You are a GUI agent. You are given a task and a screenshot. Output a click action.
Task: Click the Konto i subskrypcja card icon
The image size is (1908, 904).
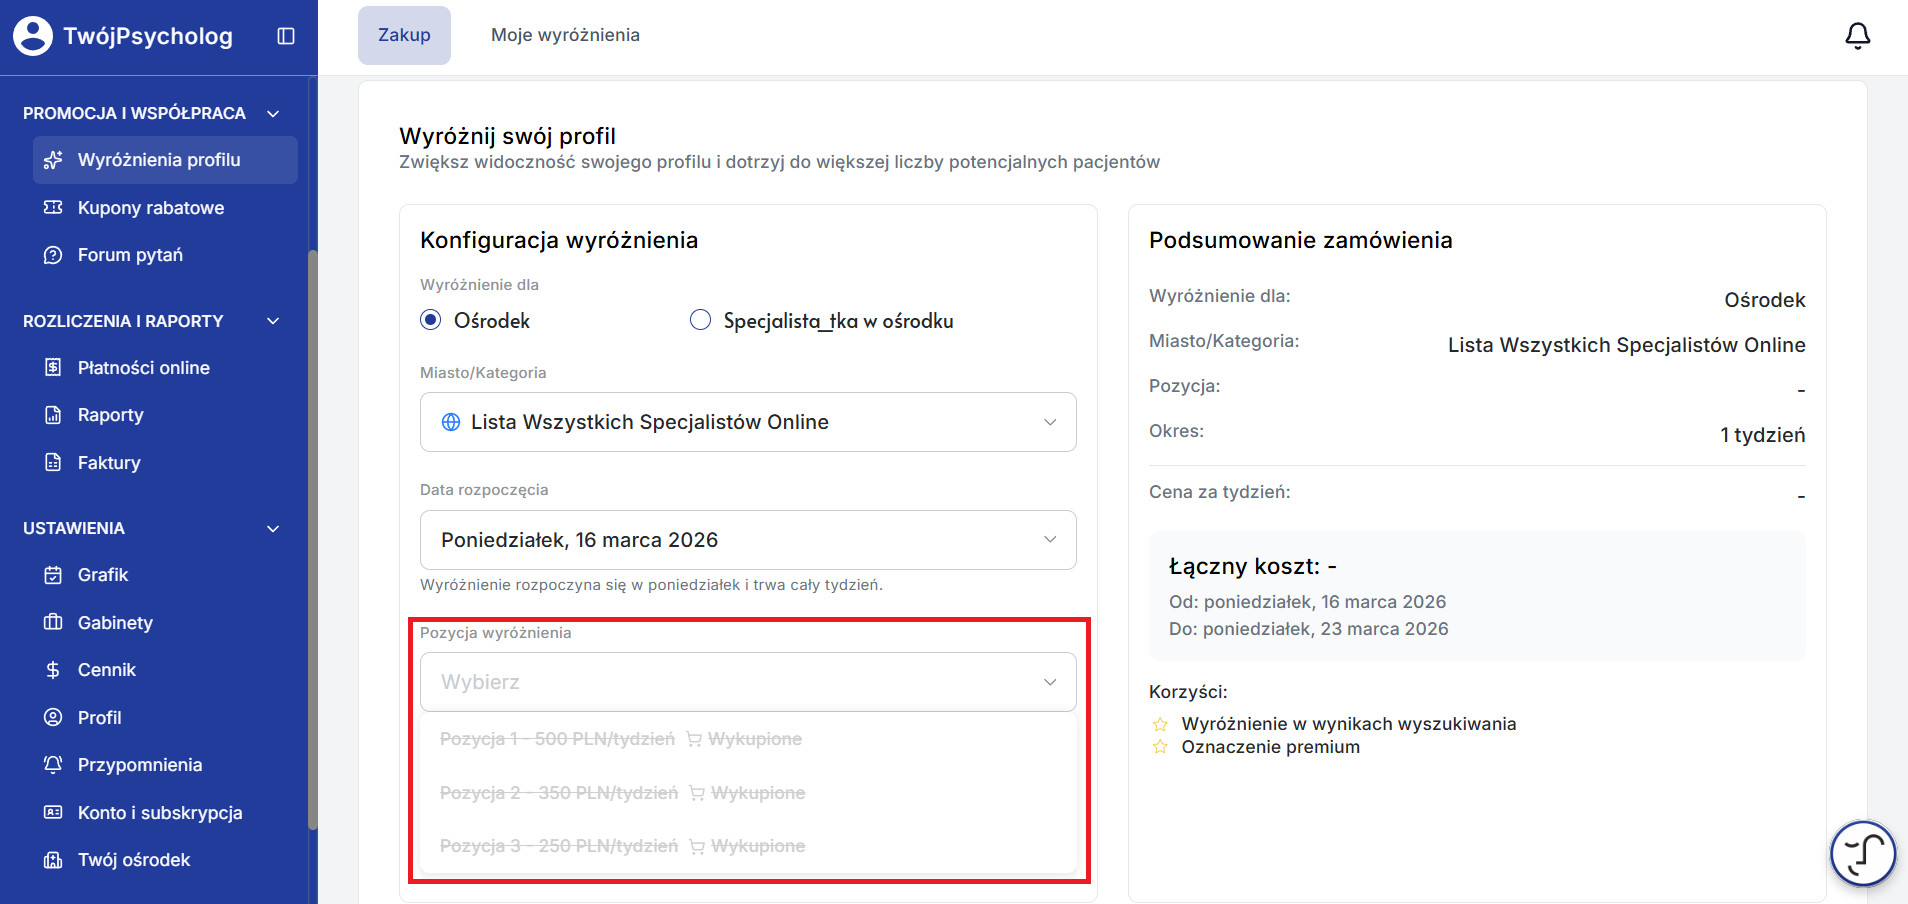coord(53,813)
